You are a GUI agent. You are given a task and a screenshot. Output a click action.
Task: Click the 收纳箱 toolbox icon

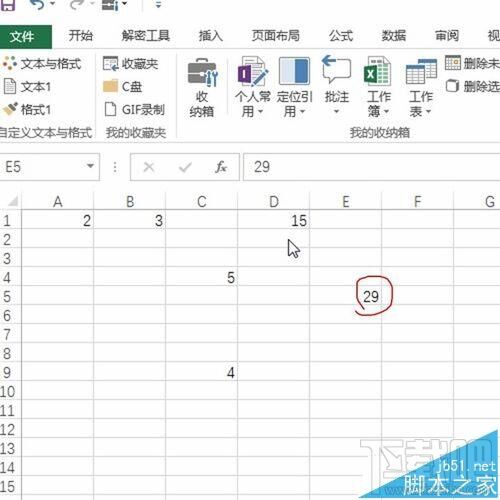(202, 72)
